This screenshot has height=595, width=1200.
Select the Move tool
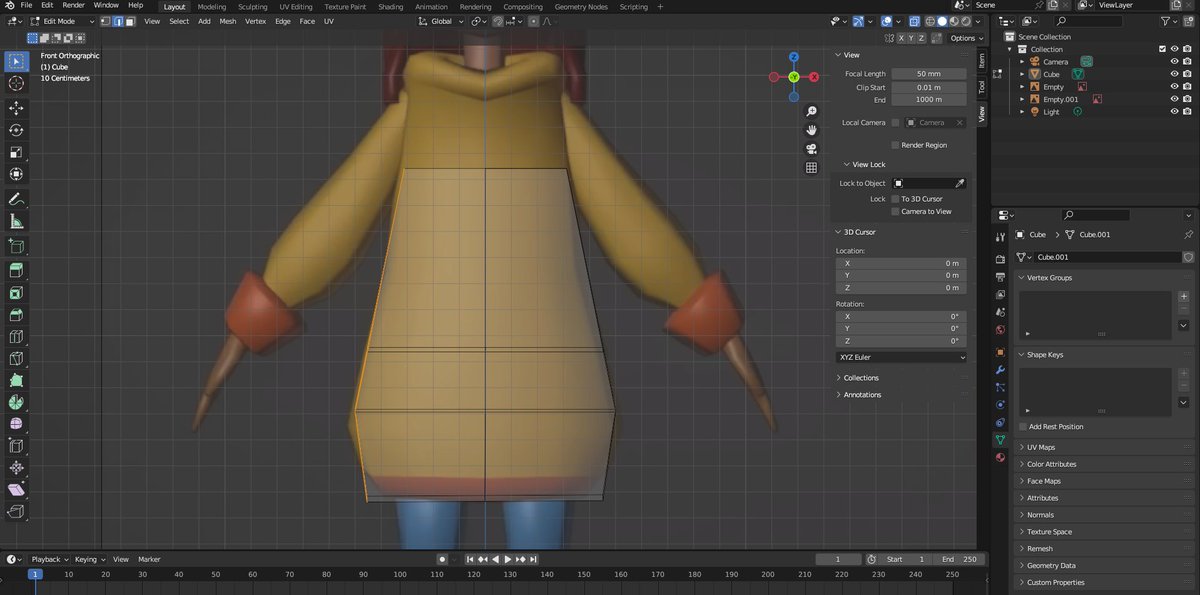pos(16,108)
